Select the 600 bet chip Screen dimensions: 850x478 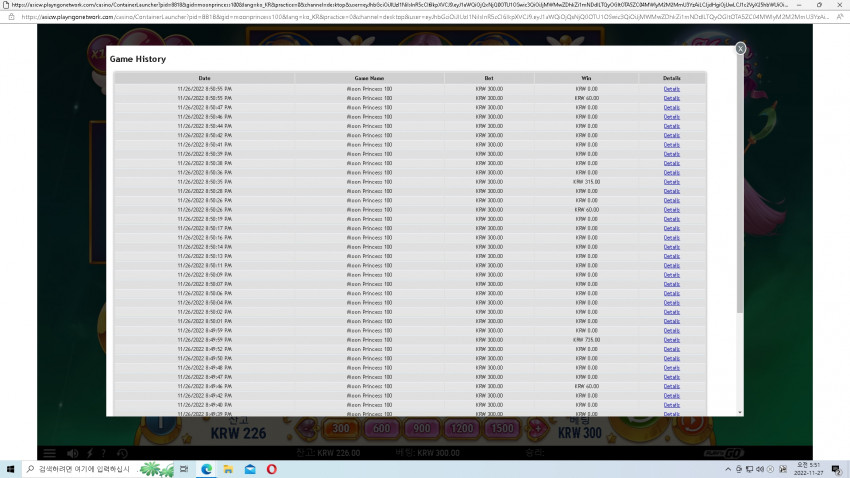(x=381, y=429)
